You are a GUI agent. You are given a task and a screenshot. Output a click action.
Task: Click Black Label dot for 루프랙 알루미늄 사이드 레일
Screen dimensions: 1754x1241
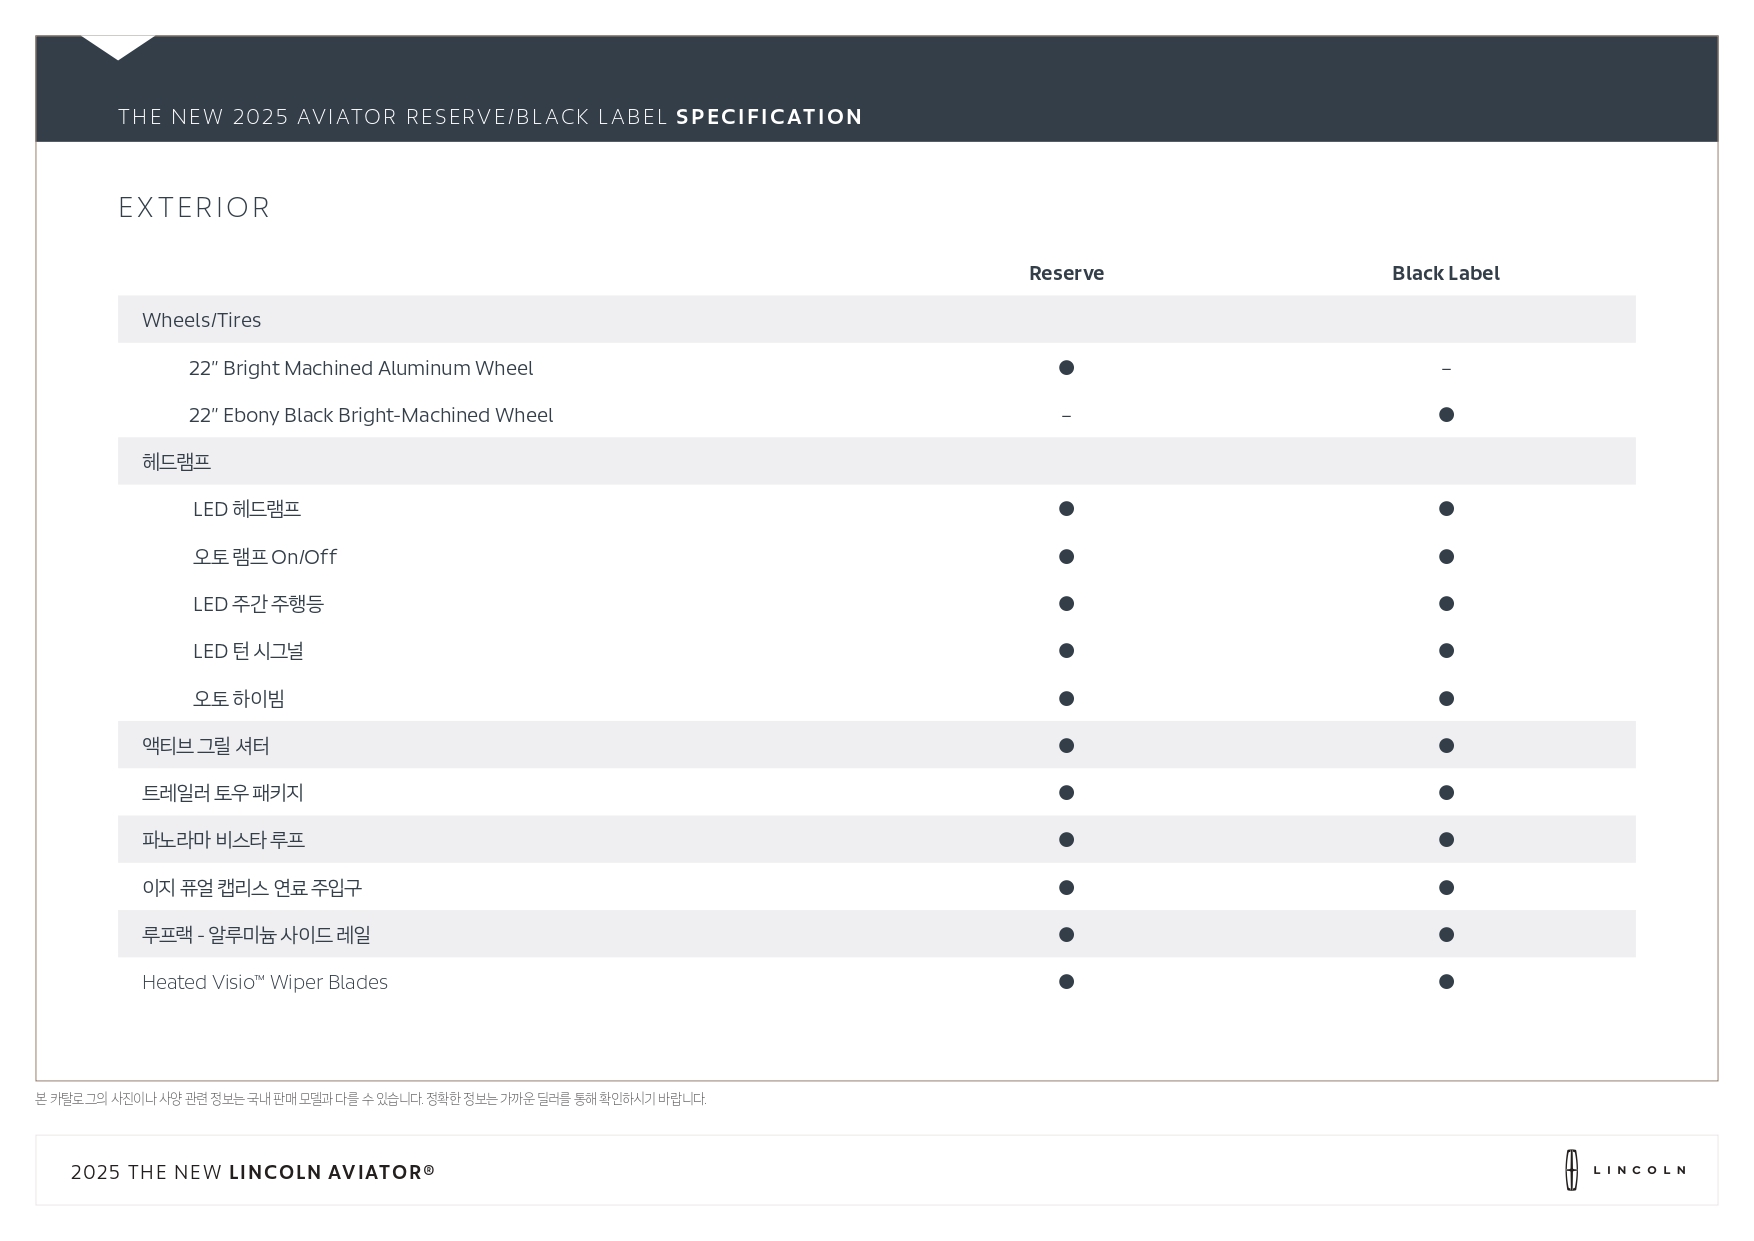pos(1446,935)
